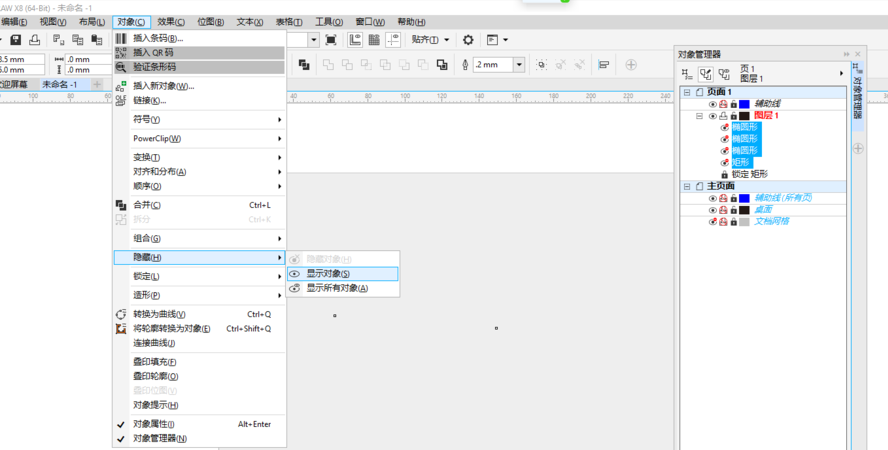Click the blue swatch of 辅助线 layer
This screenshot has height=450, width=888.
tap(744, 104)
